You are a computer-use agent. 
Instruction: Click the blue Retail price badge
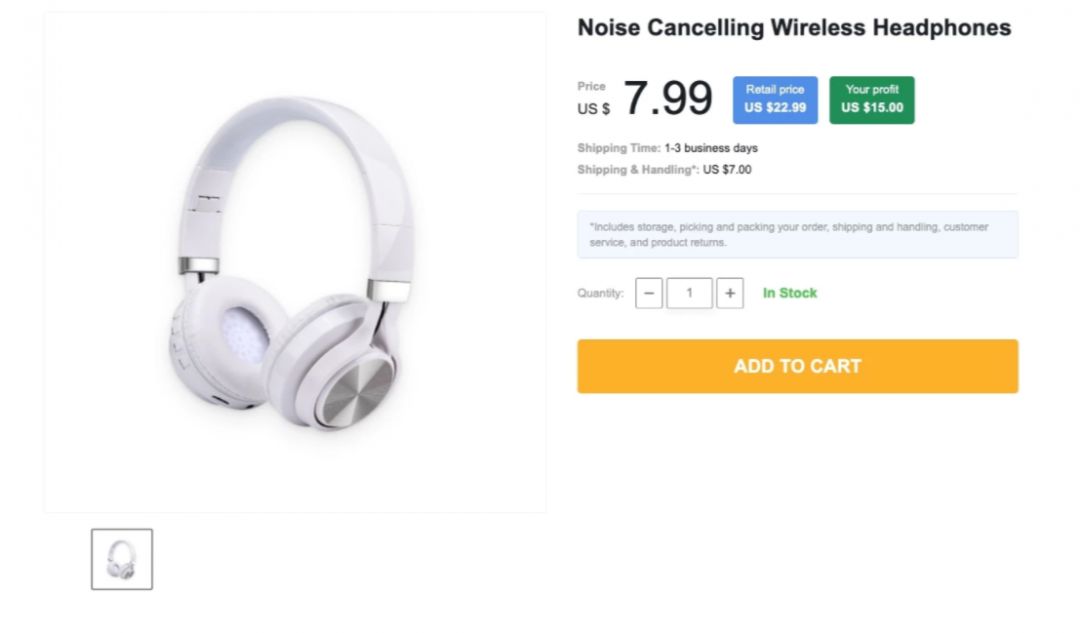[x=775, y=100]
